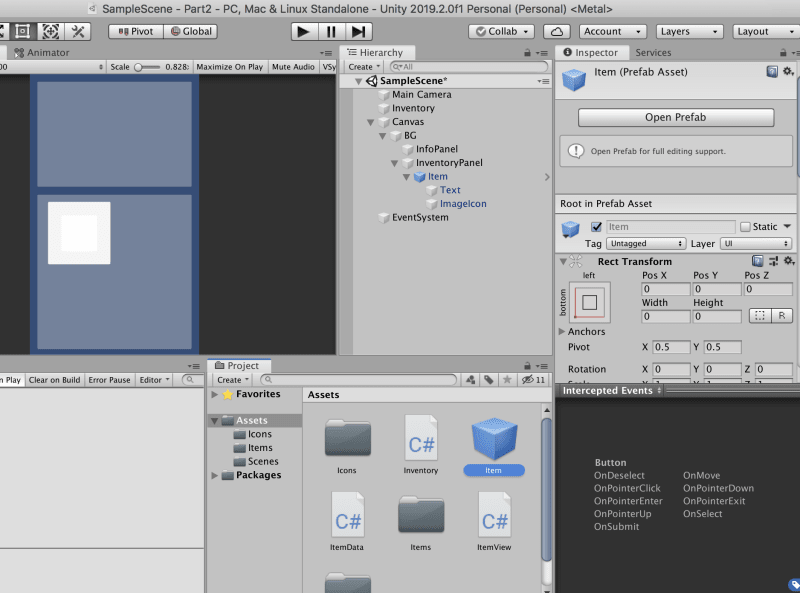Open the Account dropdown
The height and width of the screenshot is (593, 800).
(x=612, y=32)
